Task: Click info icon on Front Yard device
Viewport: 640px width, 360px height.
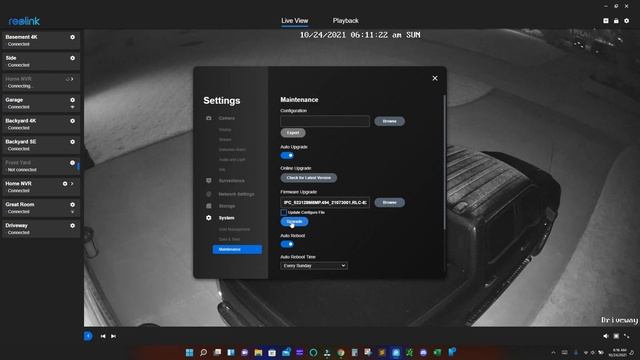Action: tap(72, 162)
